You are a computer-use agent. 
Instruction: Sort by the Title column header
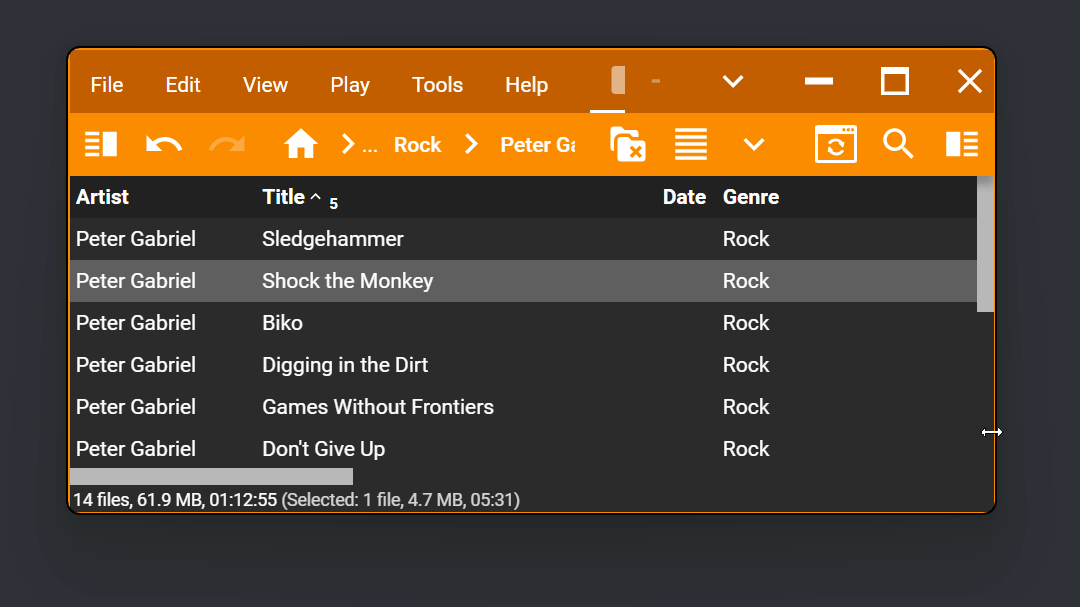point(284,197)
